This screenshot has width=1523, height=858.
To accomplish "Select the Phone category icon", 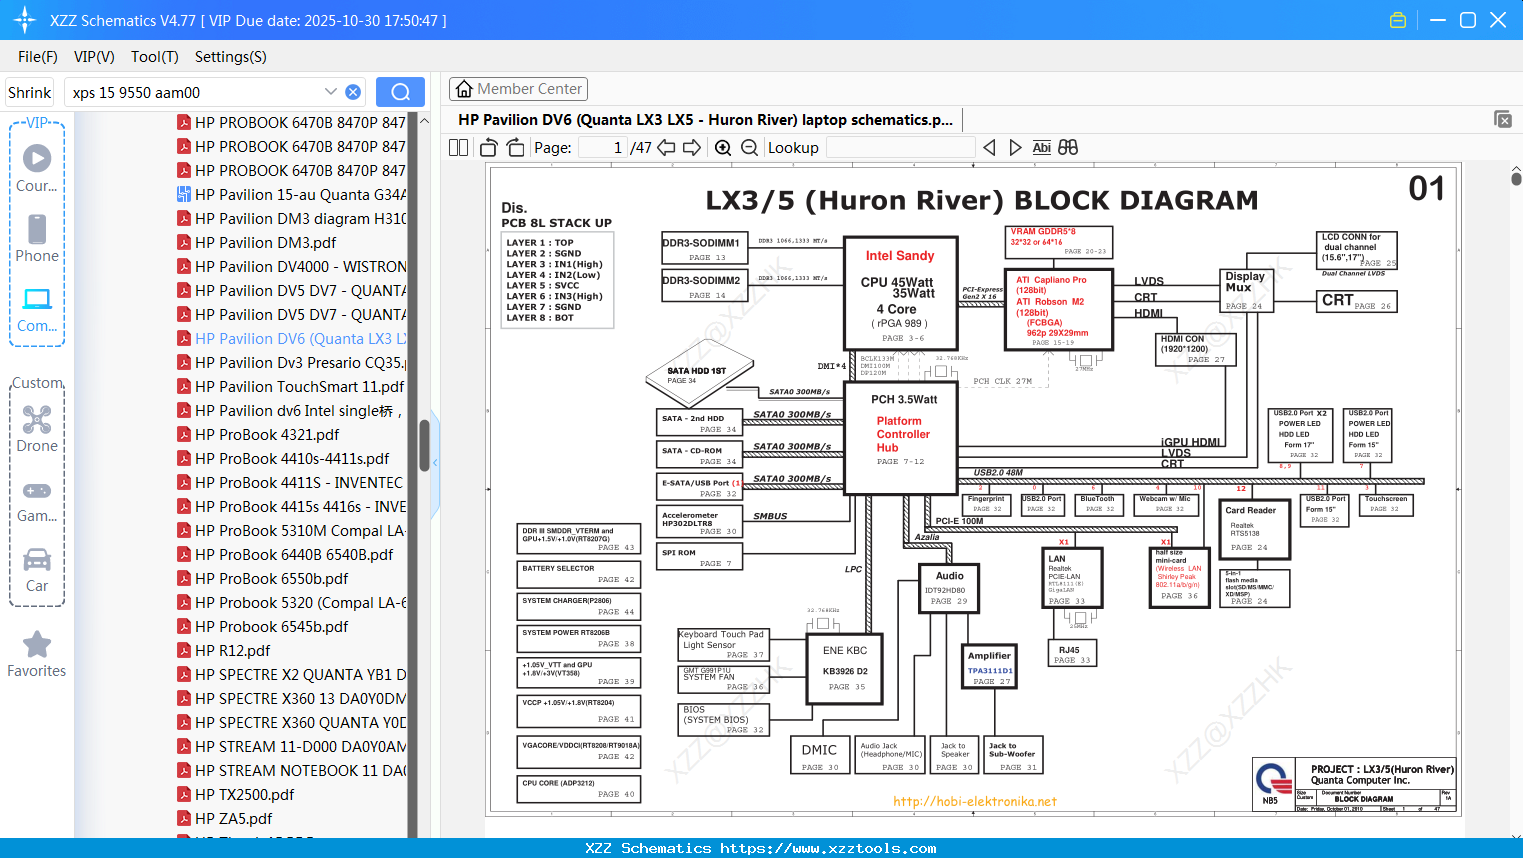I will coord(37,238).
